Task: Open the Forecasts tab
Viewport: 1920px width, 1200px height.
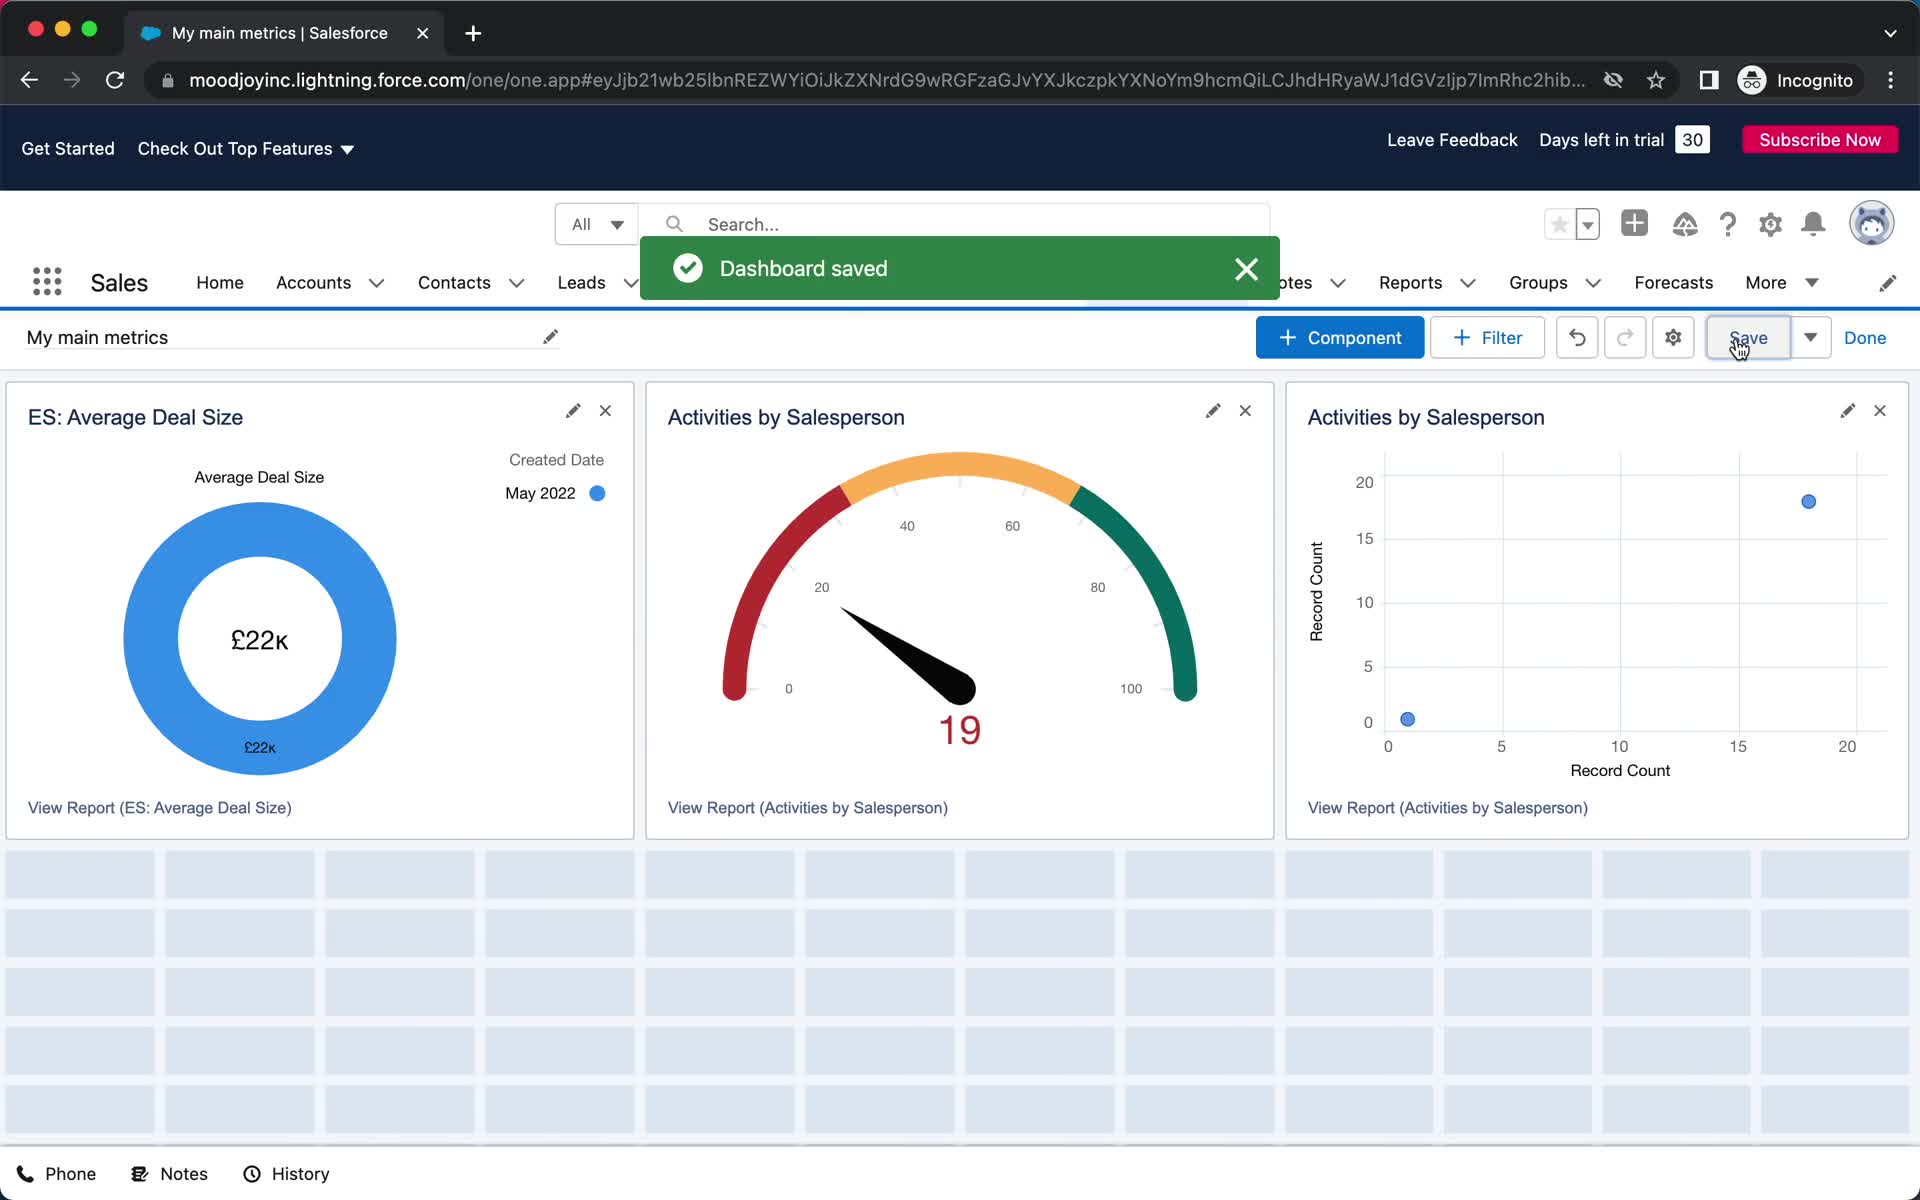Action: tap(1673, 283)
